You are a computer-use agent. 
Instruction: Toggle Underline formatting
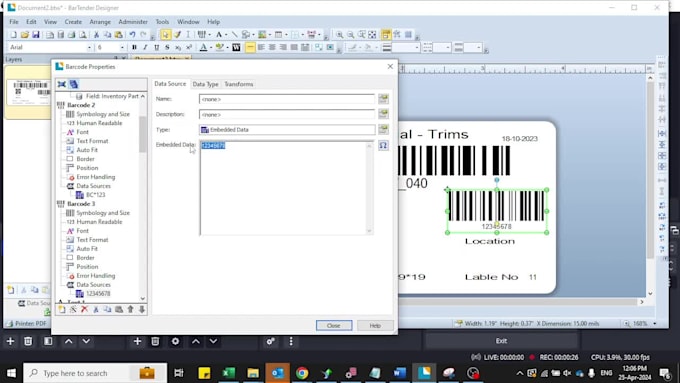pos(156,47)
